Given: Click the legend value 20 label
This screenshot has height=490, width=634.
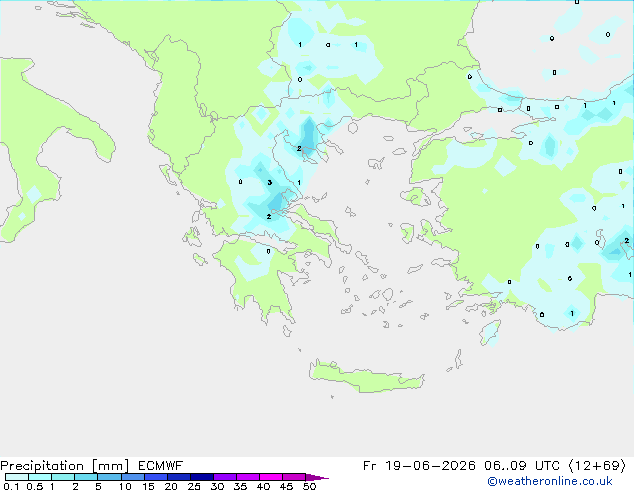Looking at the screenshot, I should tap(171, 486).
